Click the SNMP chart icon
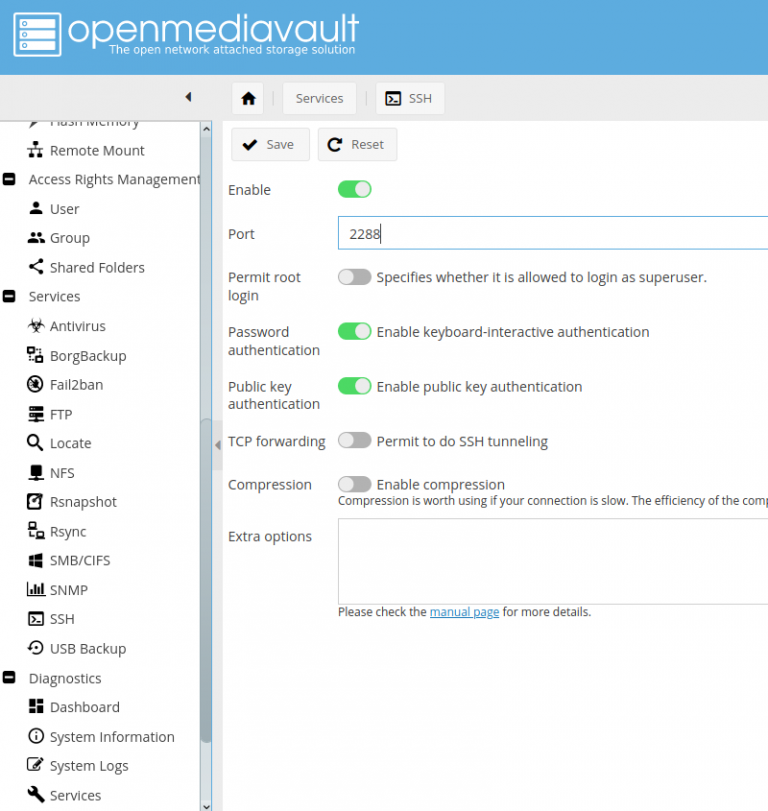The image size is (768, 811). [36, 590]
